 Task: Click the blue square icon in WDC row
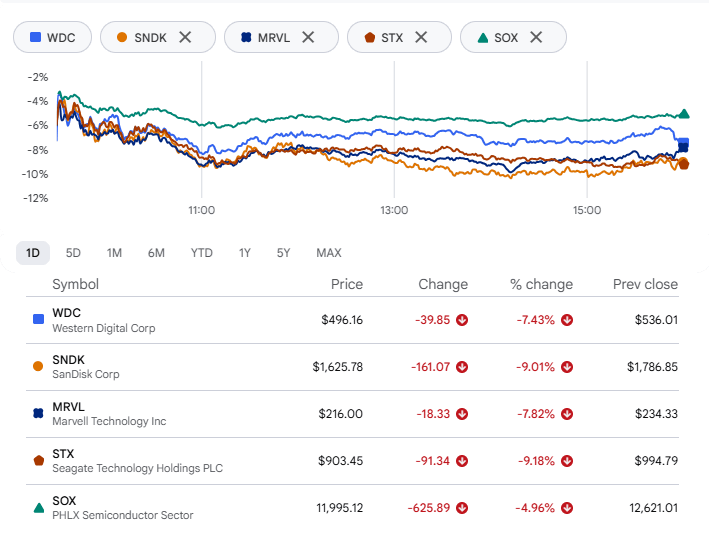click(x=38, y=319)
